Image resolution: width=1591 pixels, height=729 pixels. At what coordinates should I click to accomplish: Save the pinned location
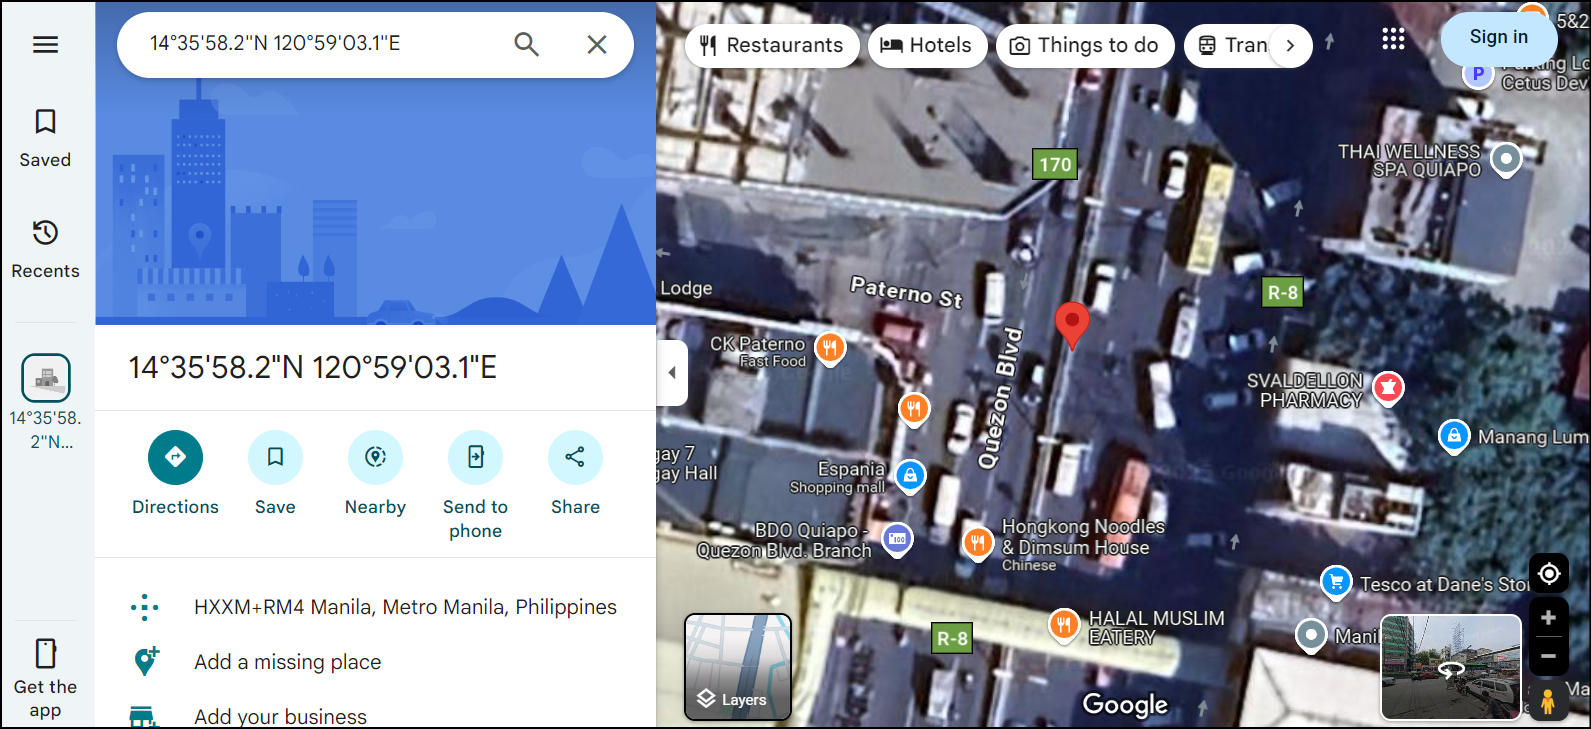[x=275, y=474]
